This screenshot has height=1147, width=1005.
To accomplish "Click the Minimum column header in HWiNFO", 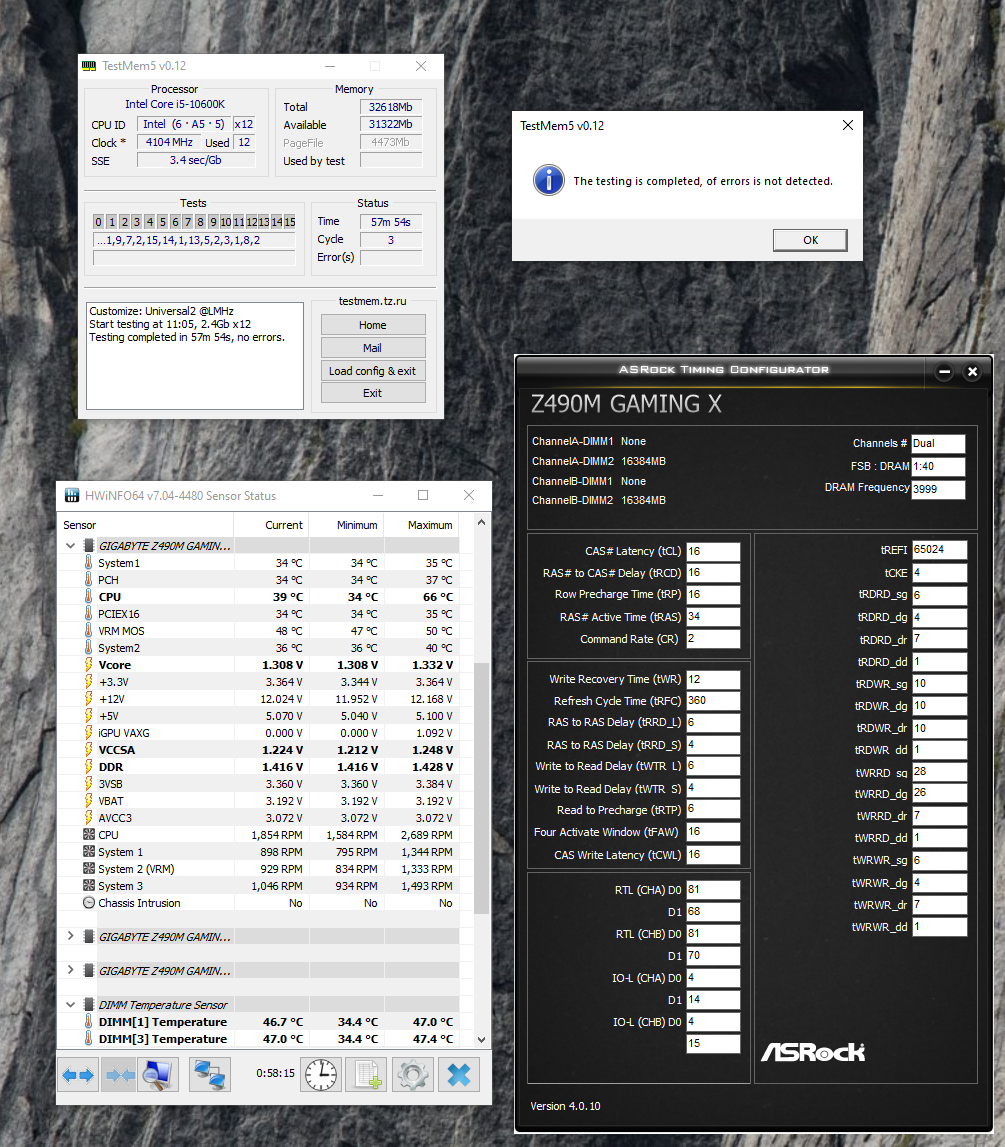I will coord(347,525).
